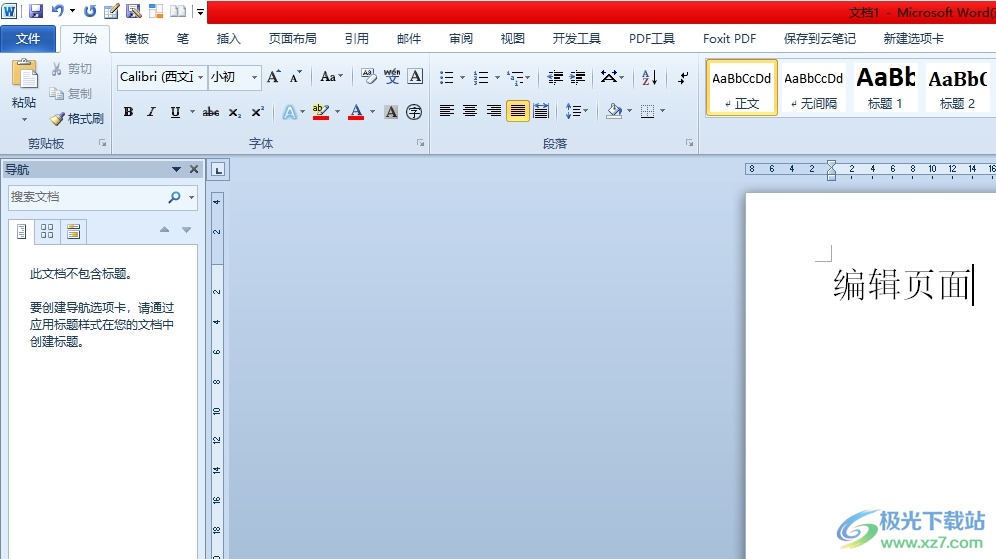The width and height of the screenshot is (996, 559).
Task: Undo the last action
Action: point(57,11)
